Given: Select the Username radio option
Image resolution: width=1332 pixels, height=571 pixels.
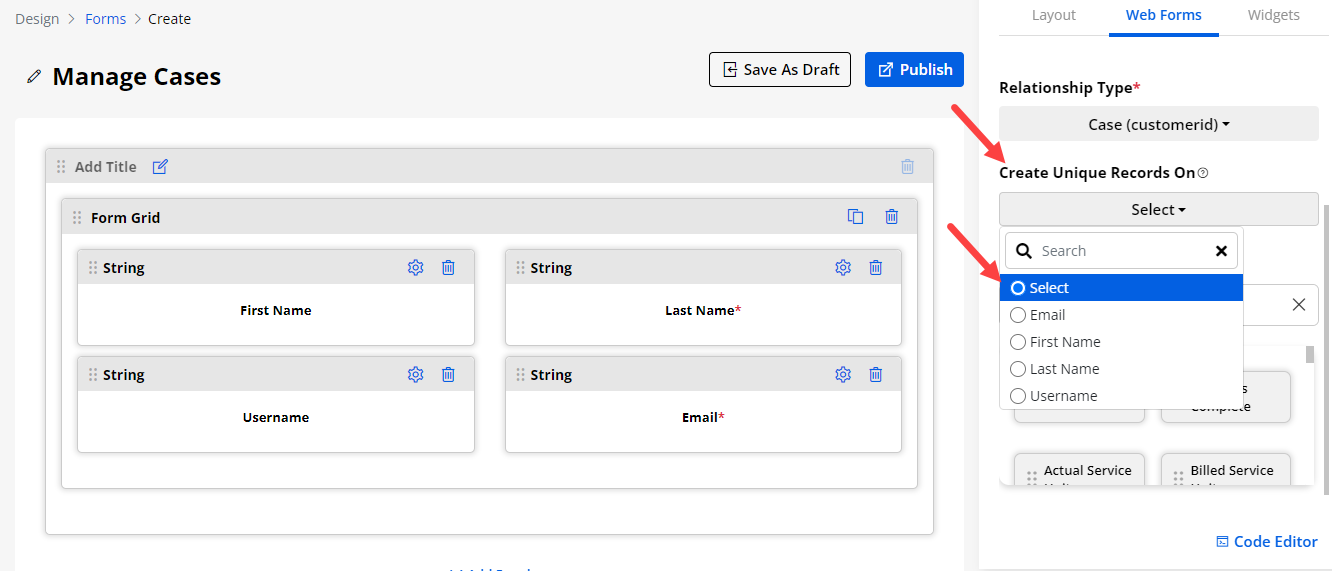Looking at the screenshot, I should (x=1018, y=396).
